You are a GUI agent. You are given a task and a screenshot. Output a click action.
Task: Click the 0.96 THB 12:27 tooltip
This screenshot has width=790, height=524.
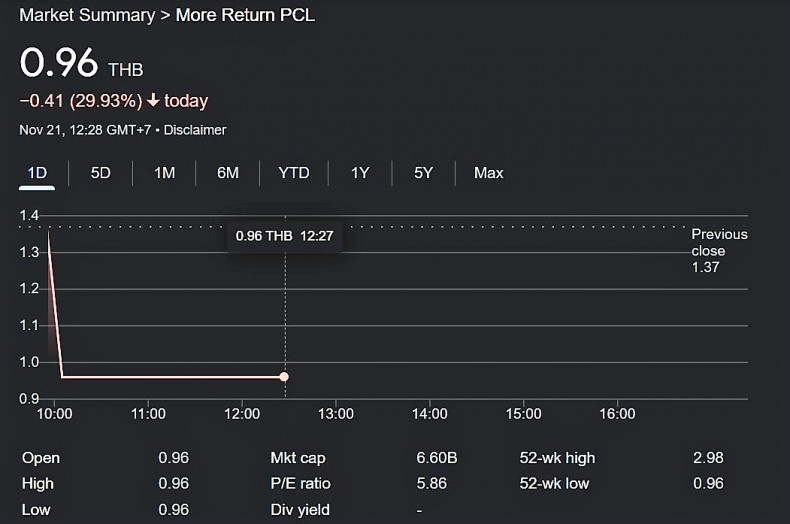click(x=284, y=236)
